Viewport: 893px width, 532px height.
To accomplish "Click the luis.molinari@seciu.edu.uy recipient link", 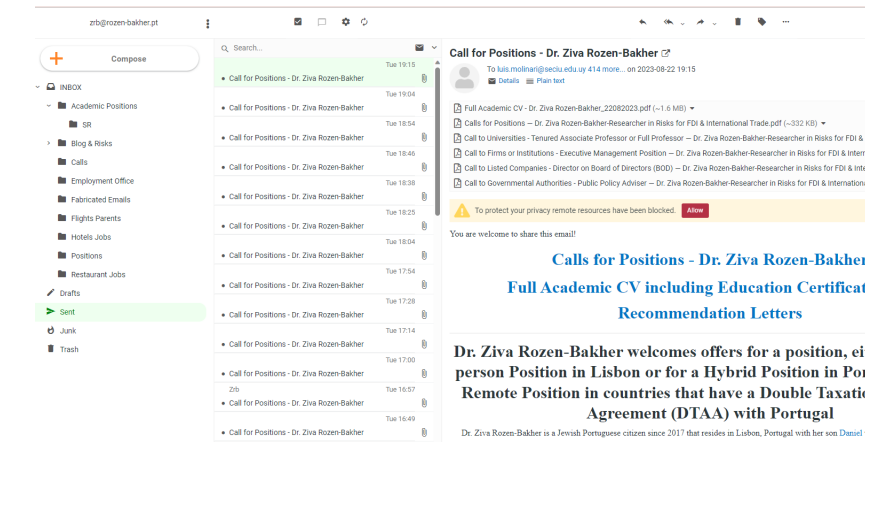I will tap(541, 69).
